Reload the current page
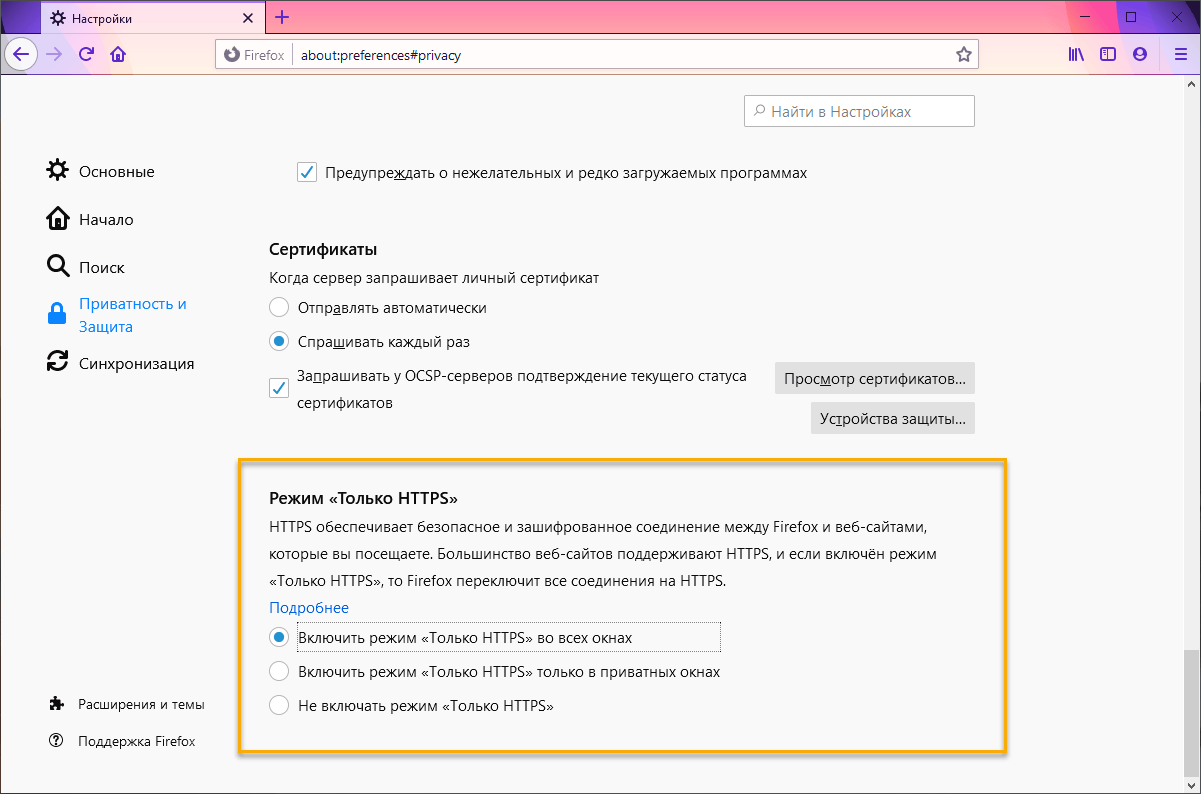1201x794 pixels. pyautogui.click(x=87, y=55)
